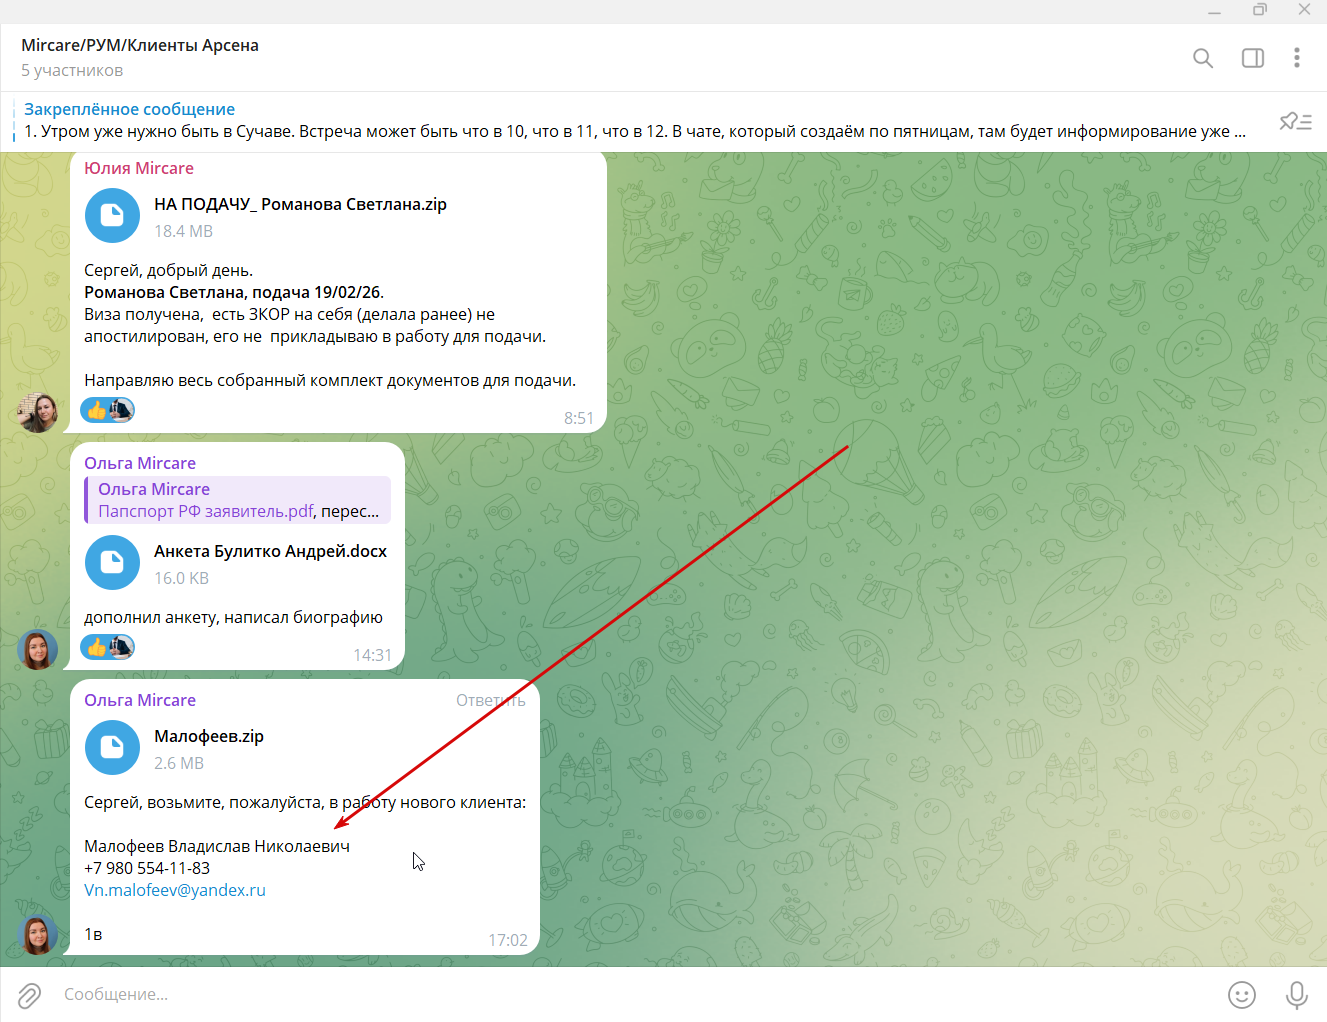Start recording a voice message
The width and height of the screenshot is (1327, 1022).
[x=1297, y=995]
